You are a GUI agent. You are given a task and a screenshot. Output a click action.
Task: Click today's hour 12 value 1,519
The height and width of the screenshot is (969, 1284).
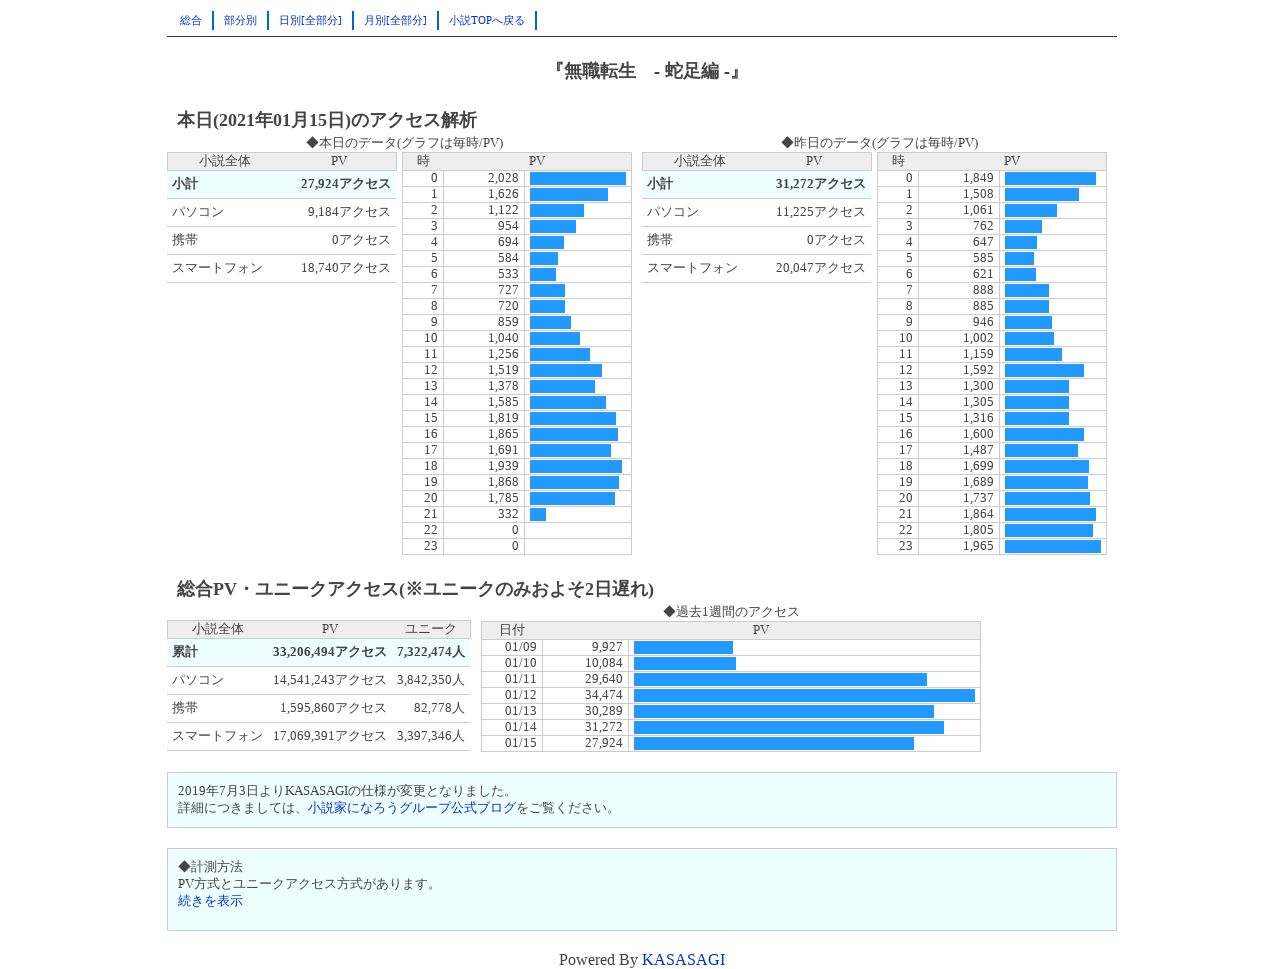503,370
